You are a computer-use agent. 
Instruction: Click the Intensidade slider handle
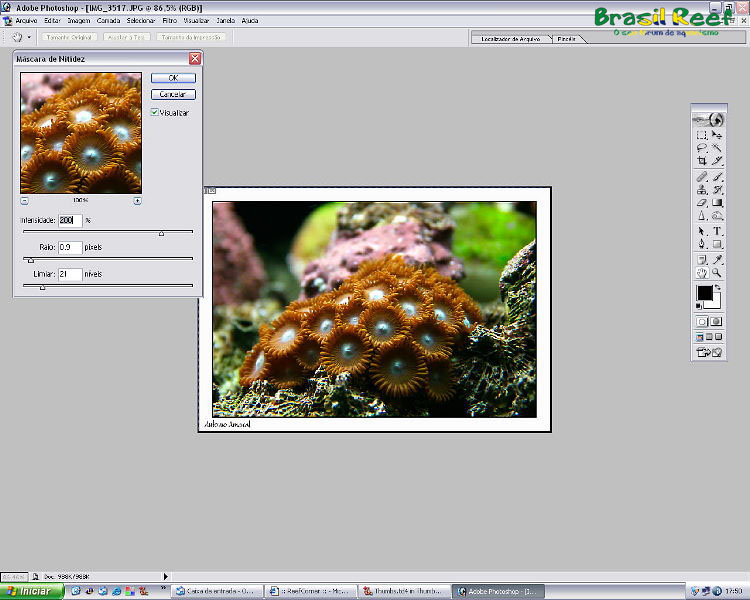[161, 233]
